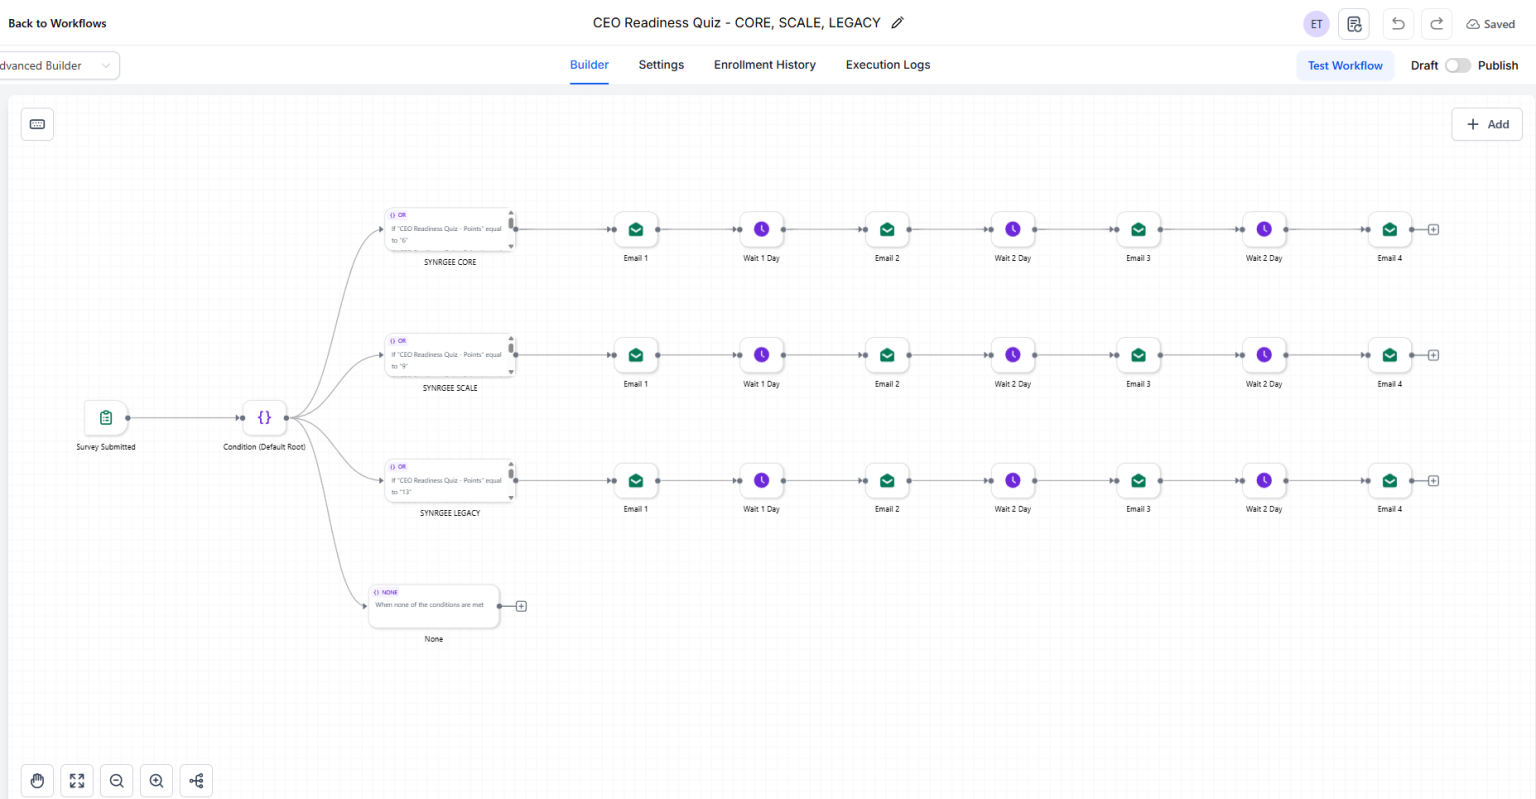Open Email 2 in SYNRGEE LEGACY branch
Viewport: 1536px width, 799px height.
click(x=887, y=481)
